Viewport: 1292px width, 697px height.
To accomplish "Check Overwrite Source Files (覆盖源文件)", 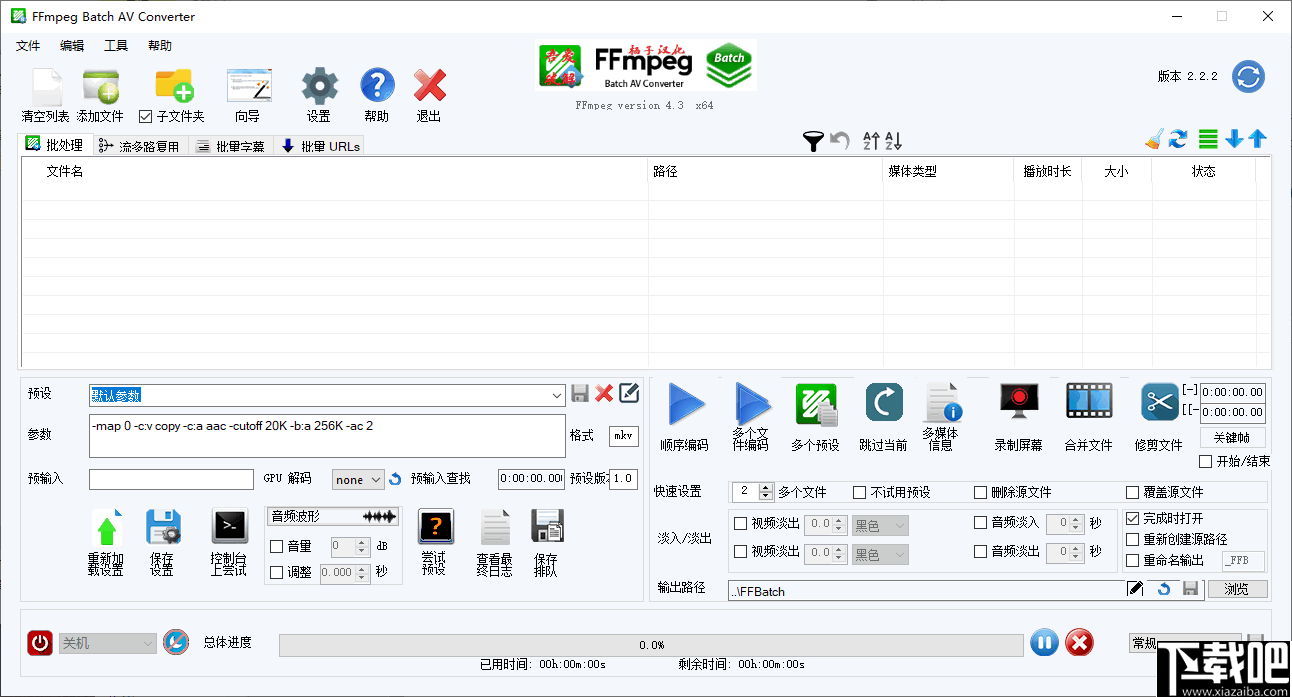I will [1133, 493].
